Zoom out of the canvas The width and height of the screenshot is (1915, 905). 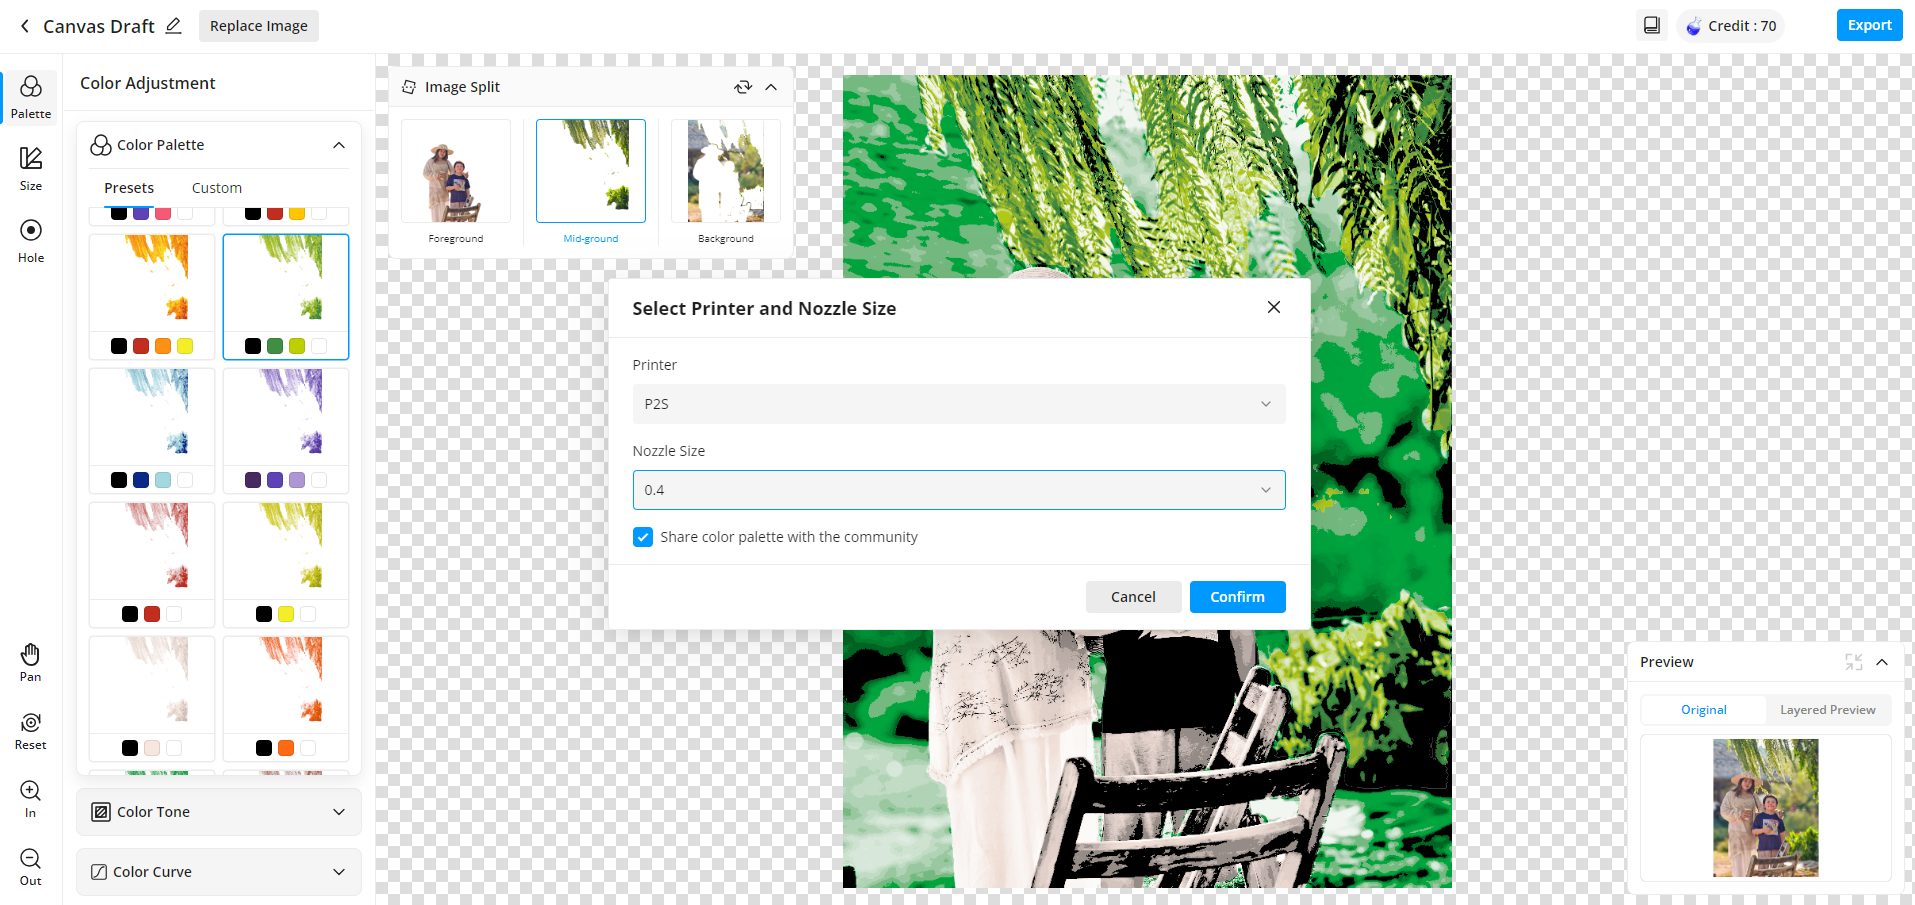[31, 866]
